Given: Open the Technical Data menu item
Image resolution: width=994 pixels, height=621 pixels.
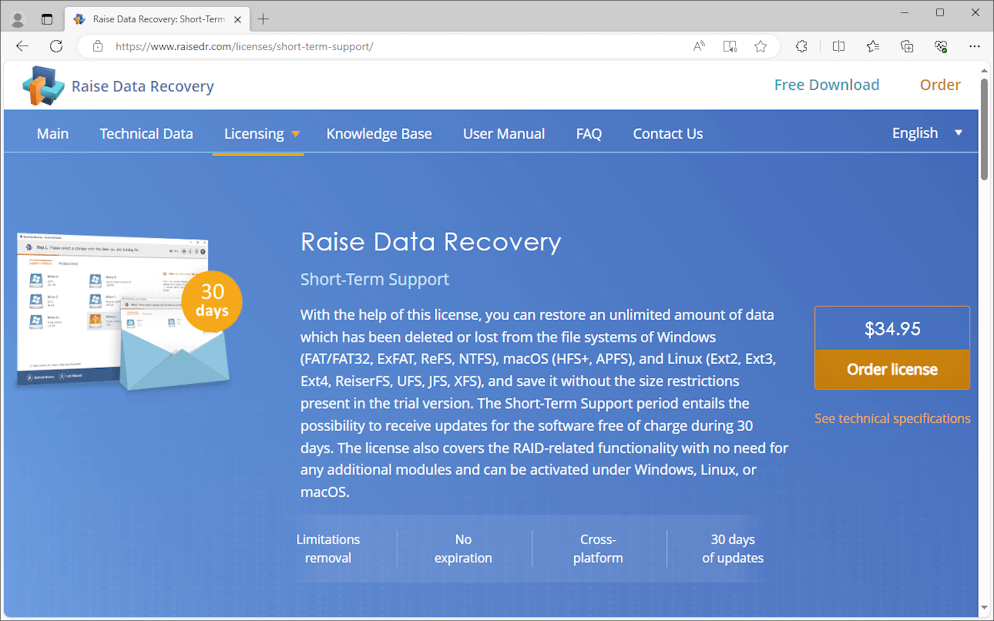Looking at the screenshot, I should click(x=146, y=134).
